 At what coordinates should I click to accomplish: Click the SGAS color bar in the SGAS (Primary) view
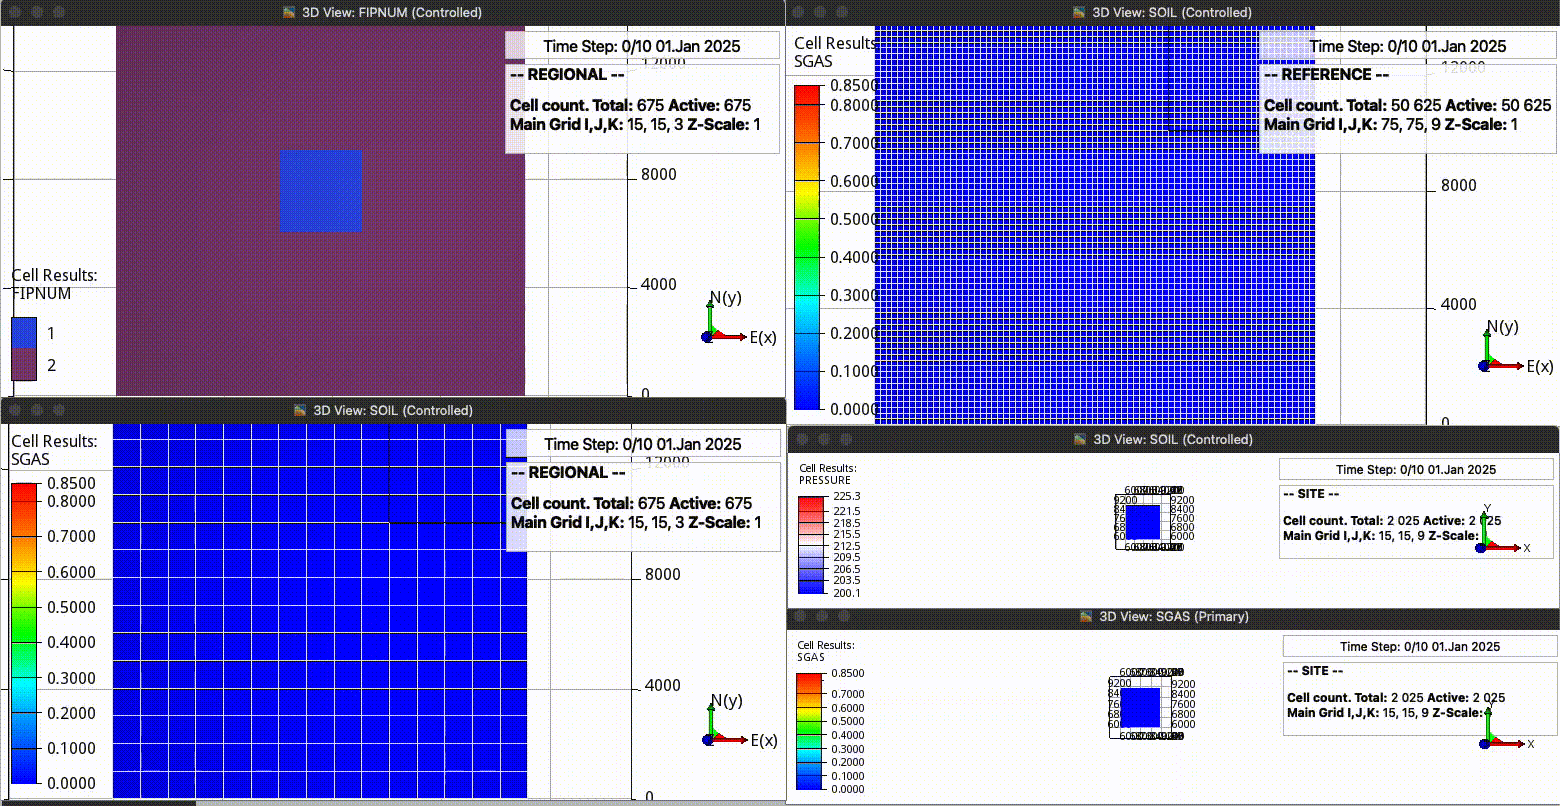(810, 732)
